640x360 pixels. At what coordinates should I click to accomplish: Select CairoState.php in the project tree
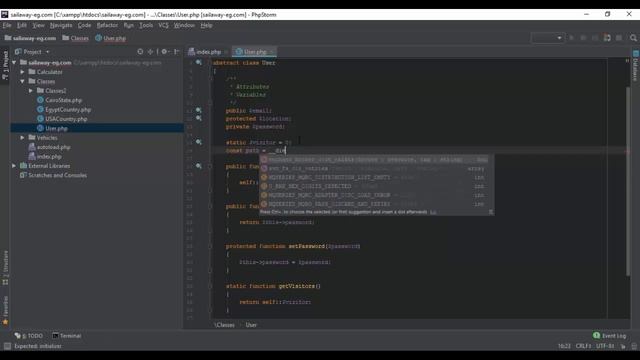pyautogui.click(x=63, y=100)
